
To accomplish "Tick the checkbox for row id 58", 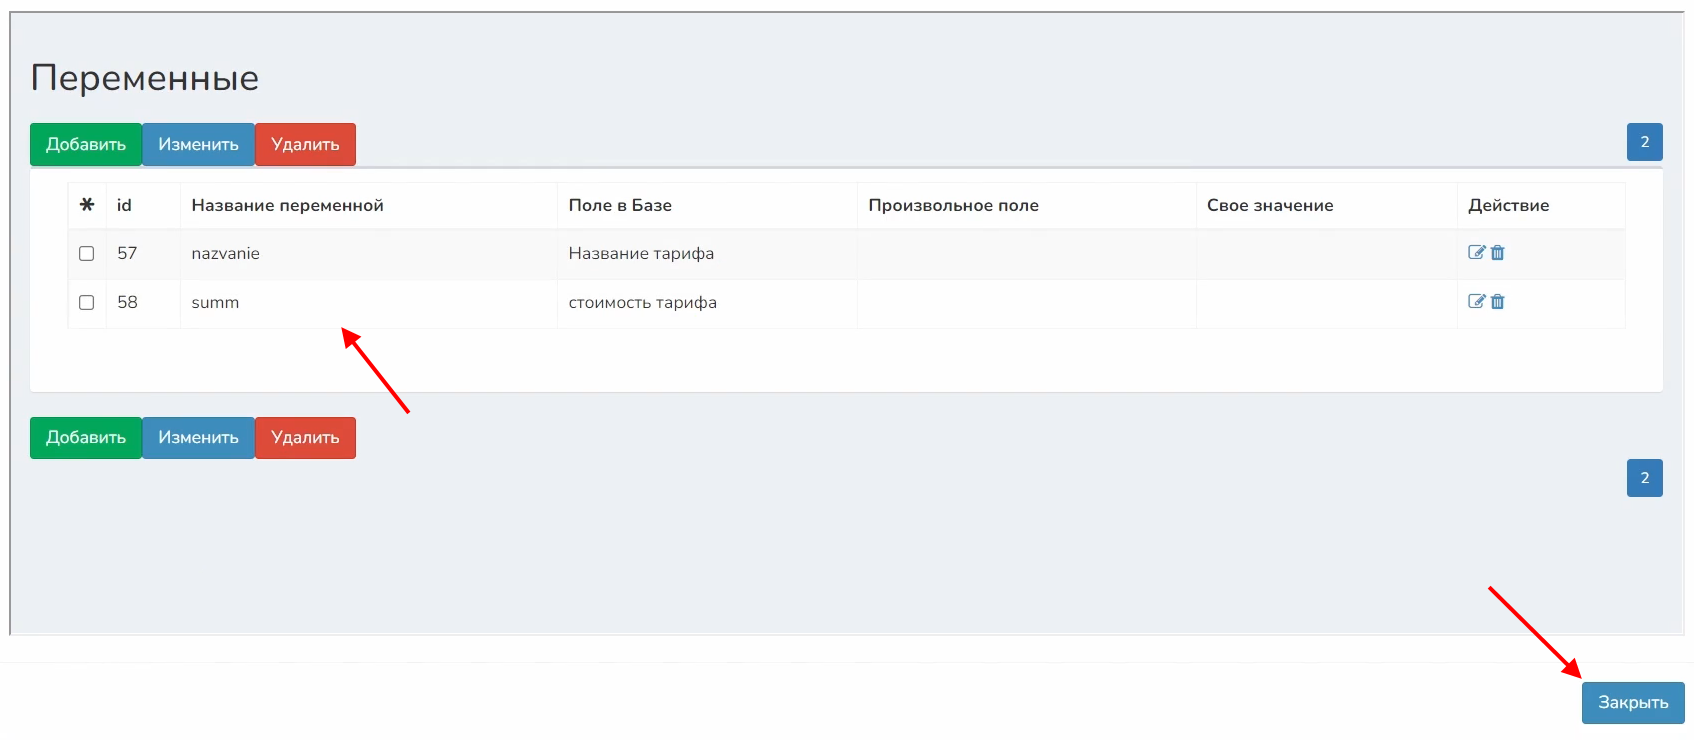I will tap(87, 303).
